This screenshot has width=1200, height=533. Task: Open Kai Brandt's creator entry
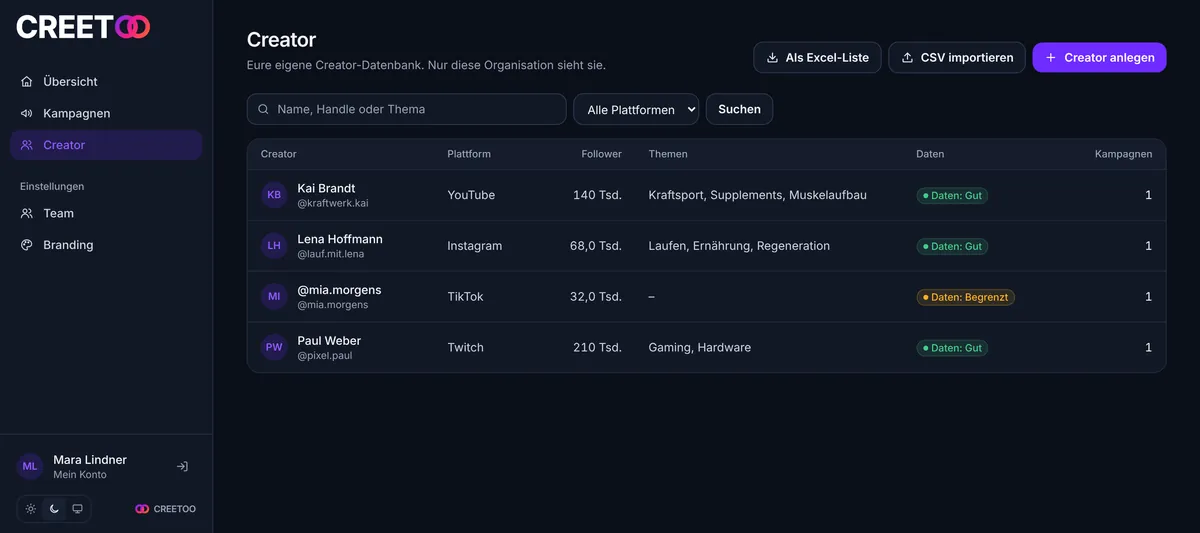click(326, 189)
